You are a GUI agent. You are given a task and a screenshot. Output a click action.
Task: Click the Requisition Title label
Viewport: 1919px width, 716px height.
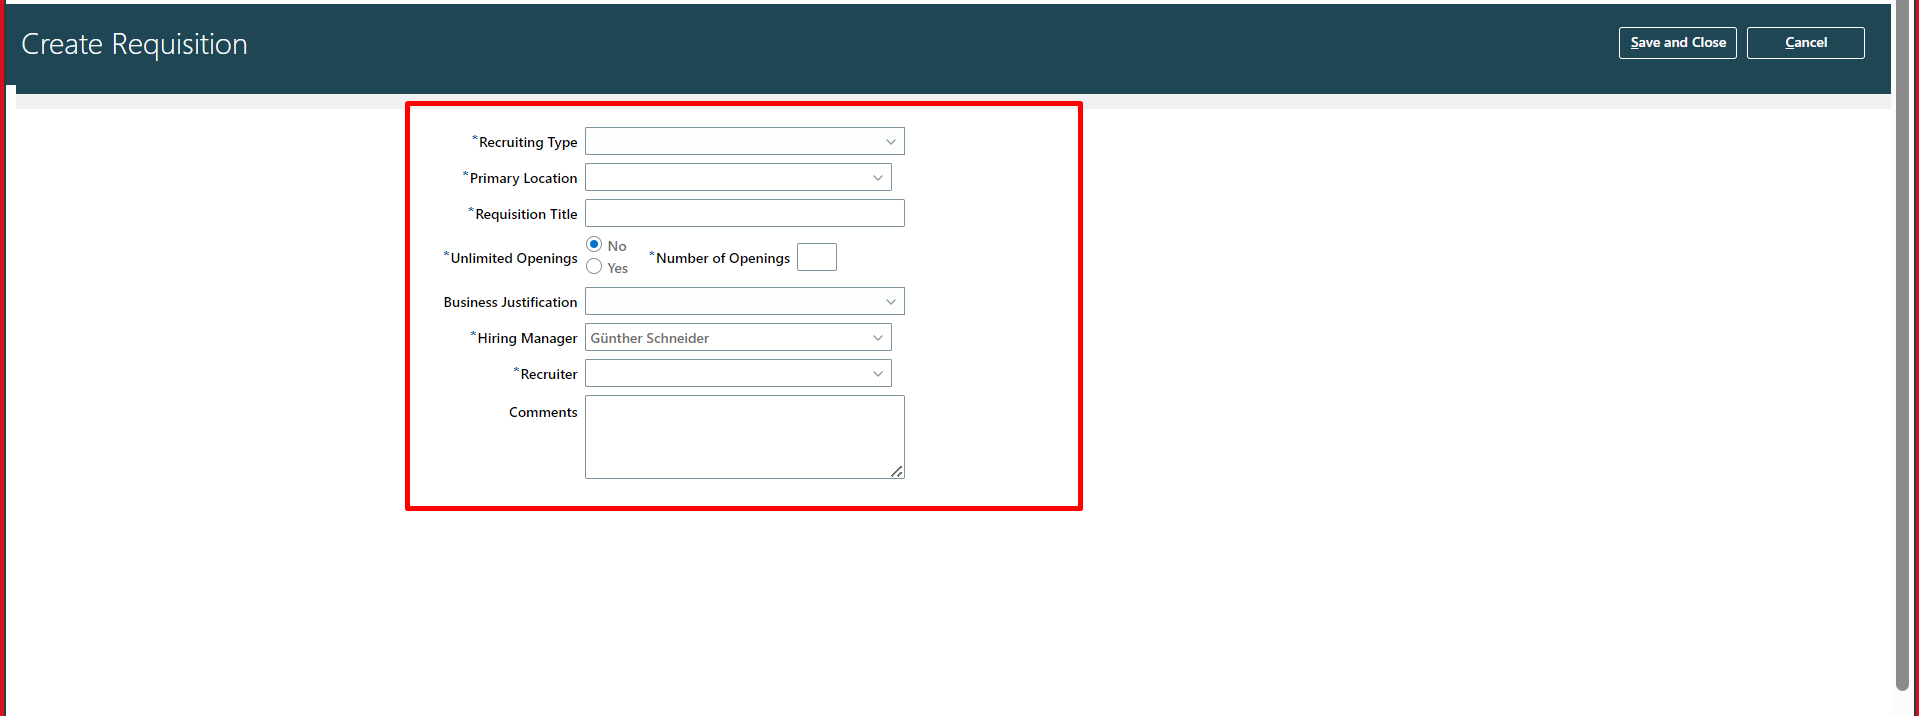tap(526, 214)
